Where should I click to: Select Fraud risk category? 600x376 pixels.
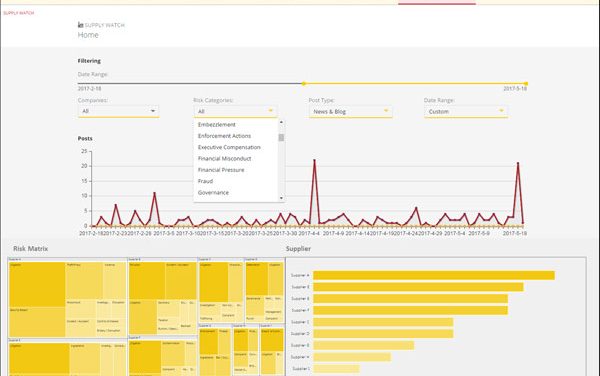point(205,181)
